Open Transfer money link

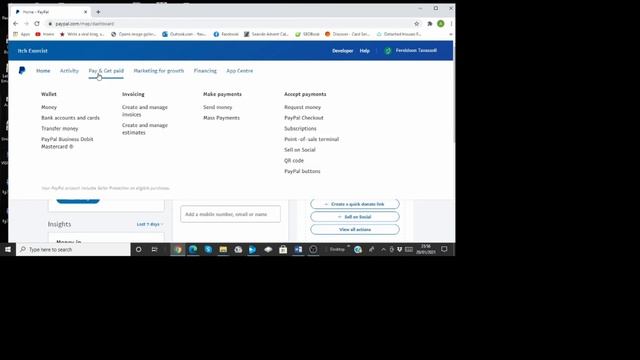point(60,128)
